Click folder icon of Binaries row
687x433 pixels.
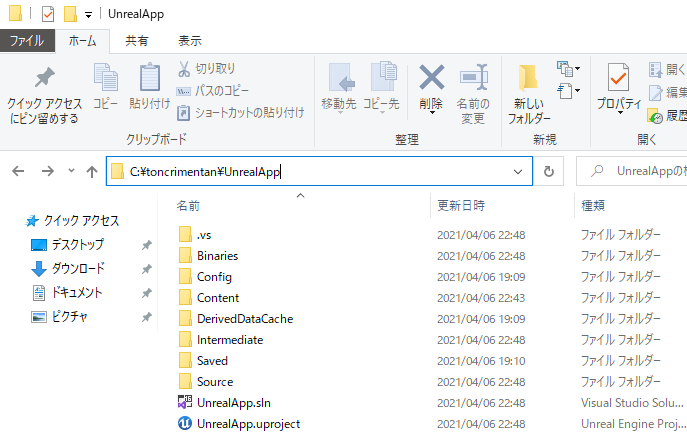(185, 255)
